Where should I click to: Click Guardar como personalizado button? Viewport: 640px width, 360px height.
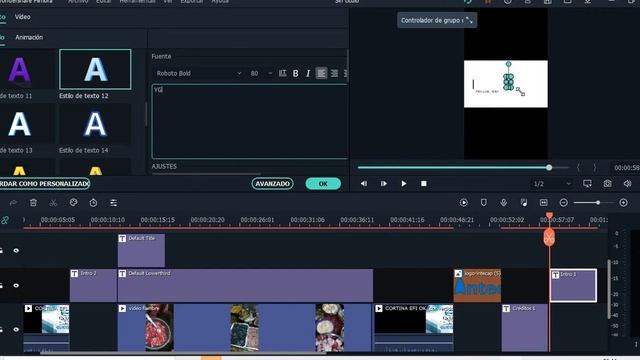[x=44, y=184]
